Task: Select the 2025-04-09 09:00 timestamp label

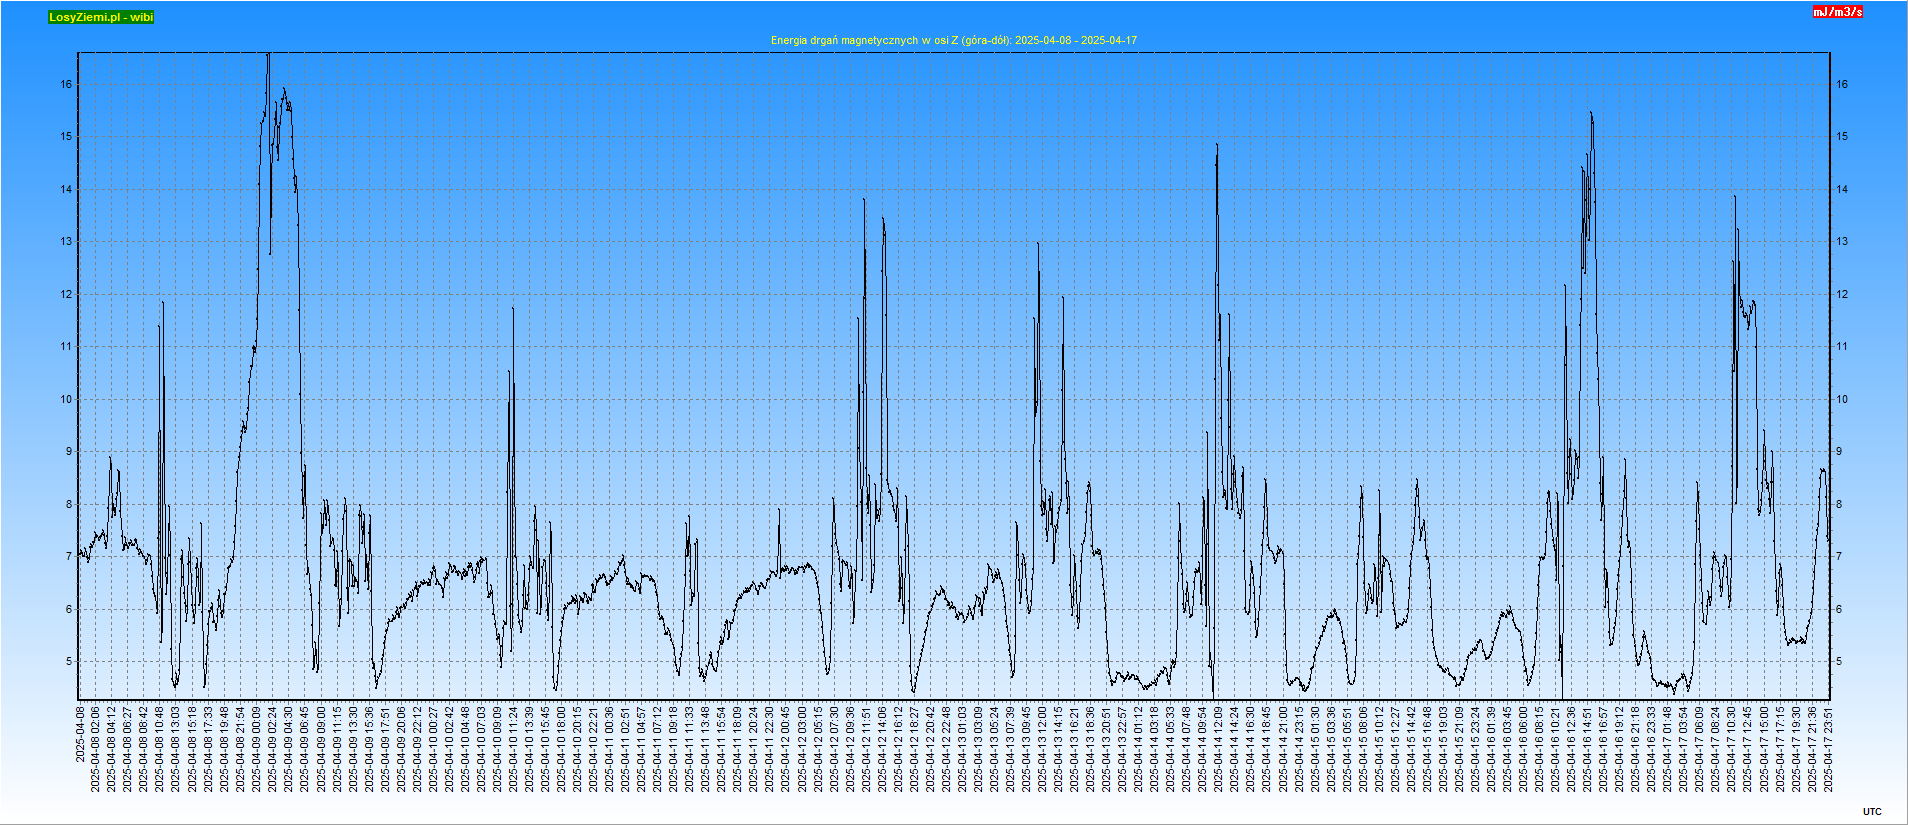Action: 321,750
